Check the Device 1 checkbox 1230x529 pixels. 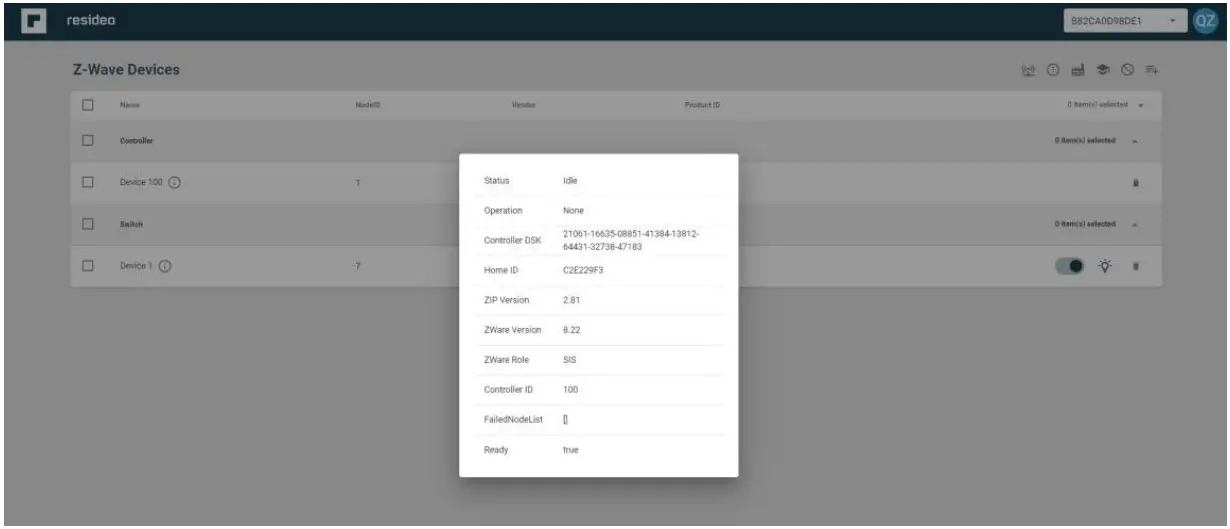coord(87,266)
